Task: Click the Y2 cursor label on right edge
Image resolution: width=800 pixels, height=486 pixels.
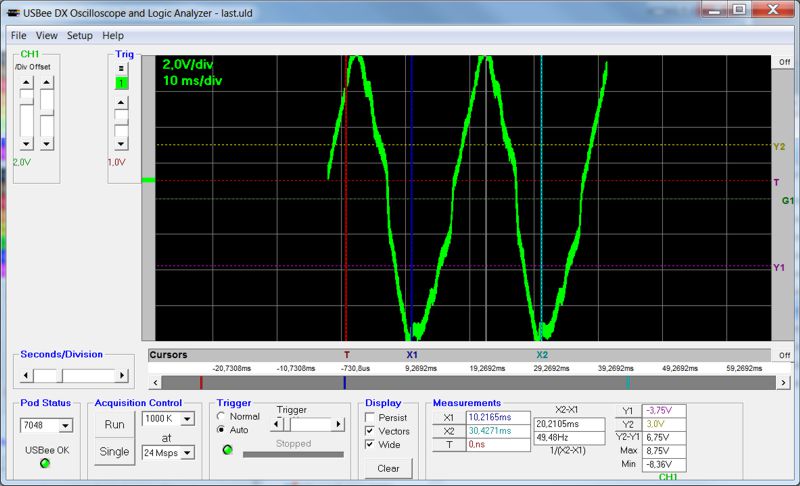Action: [x=779, y=146]
